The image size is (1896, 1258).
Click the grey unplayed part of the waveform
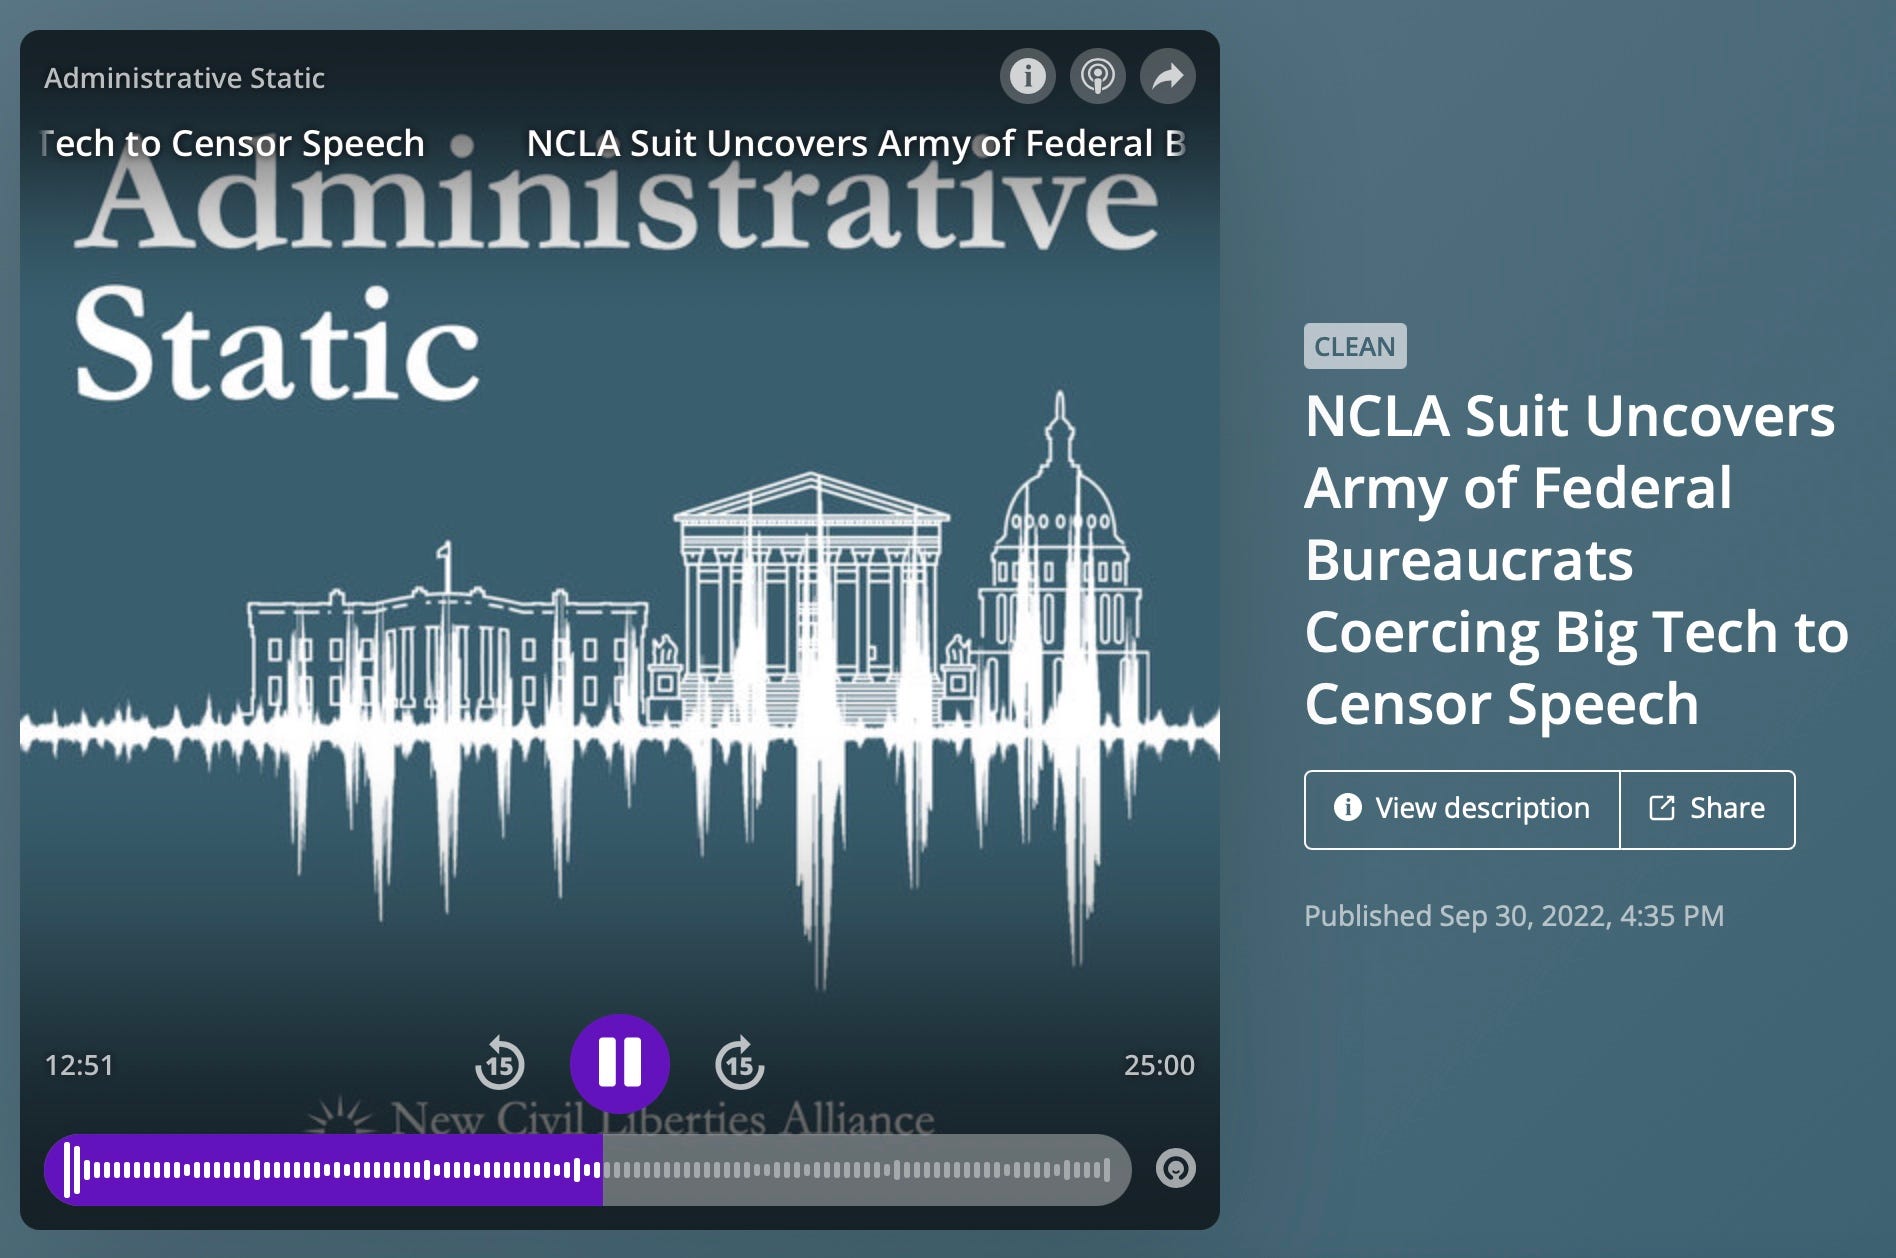[x=866, y=1169]
